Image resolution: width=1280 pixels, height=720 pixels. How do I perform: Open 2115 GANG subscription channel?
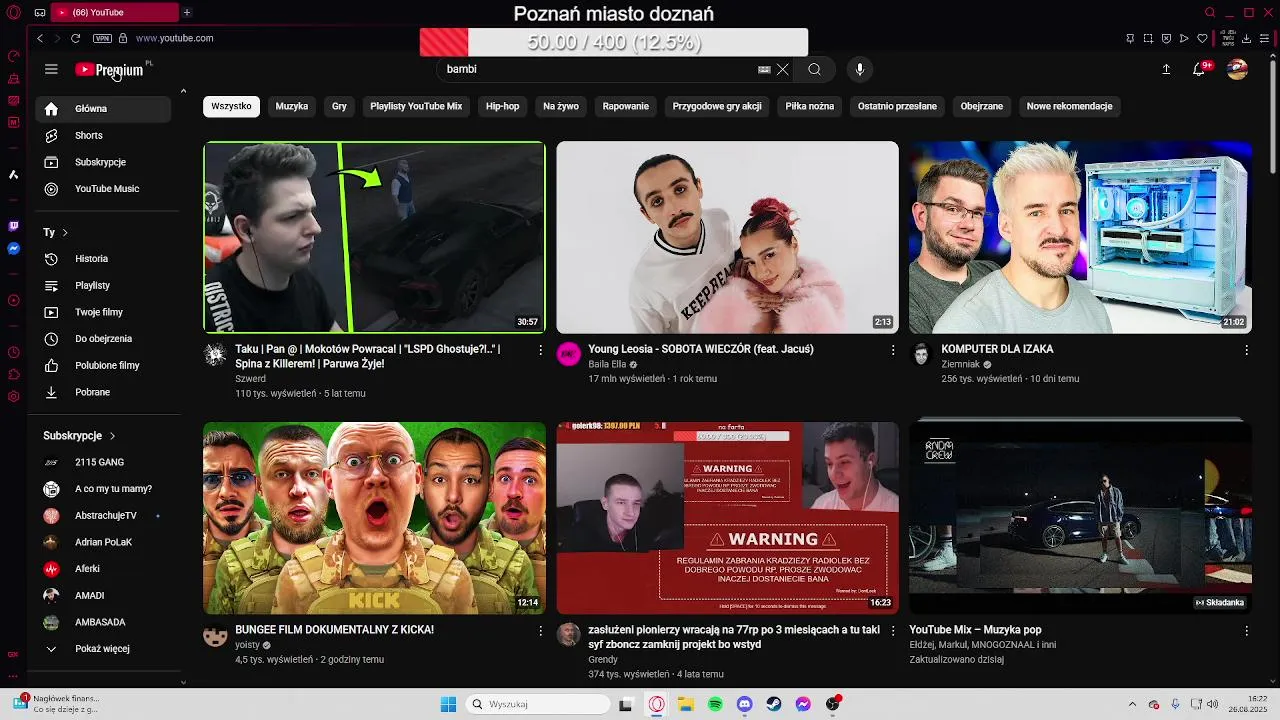click(x=103, y=462)
